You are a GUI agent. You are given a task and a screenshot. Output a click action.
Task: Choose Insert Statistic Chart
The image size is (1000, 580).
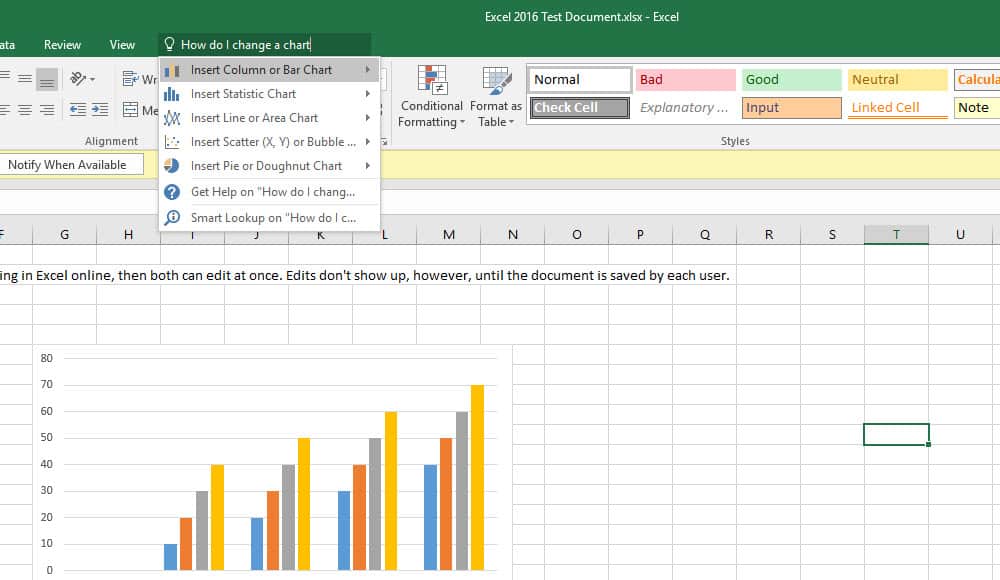[x=269, y=94]
